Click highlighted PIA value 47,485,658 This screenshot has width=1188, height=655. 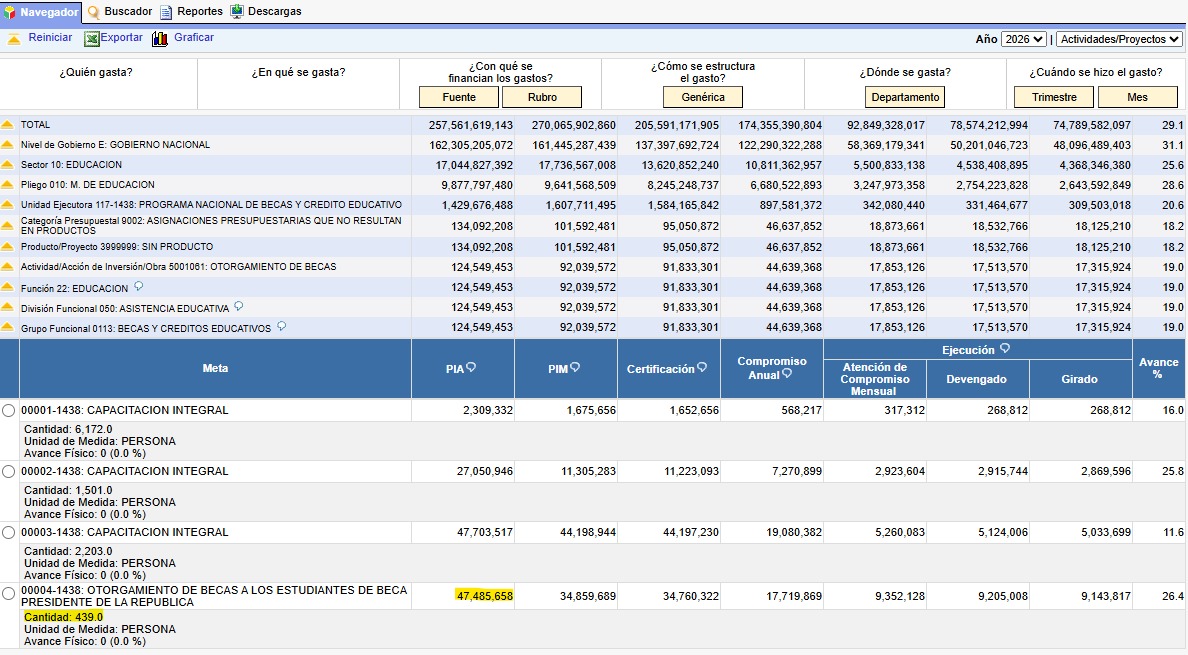[x=485, y=596]
